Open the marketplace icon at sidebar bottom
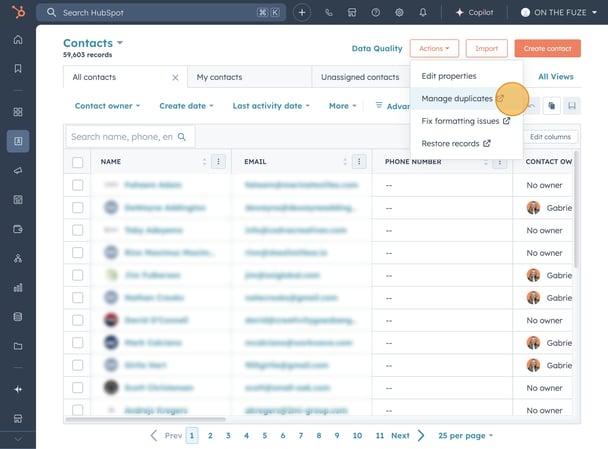The height and width of the screenshot is (449, 608). (x=18, y=418)
